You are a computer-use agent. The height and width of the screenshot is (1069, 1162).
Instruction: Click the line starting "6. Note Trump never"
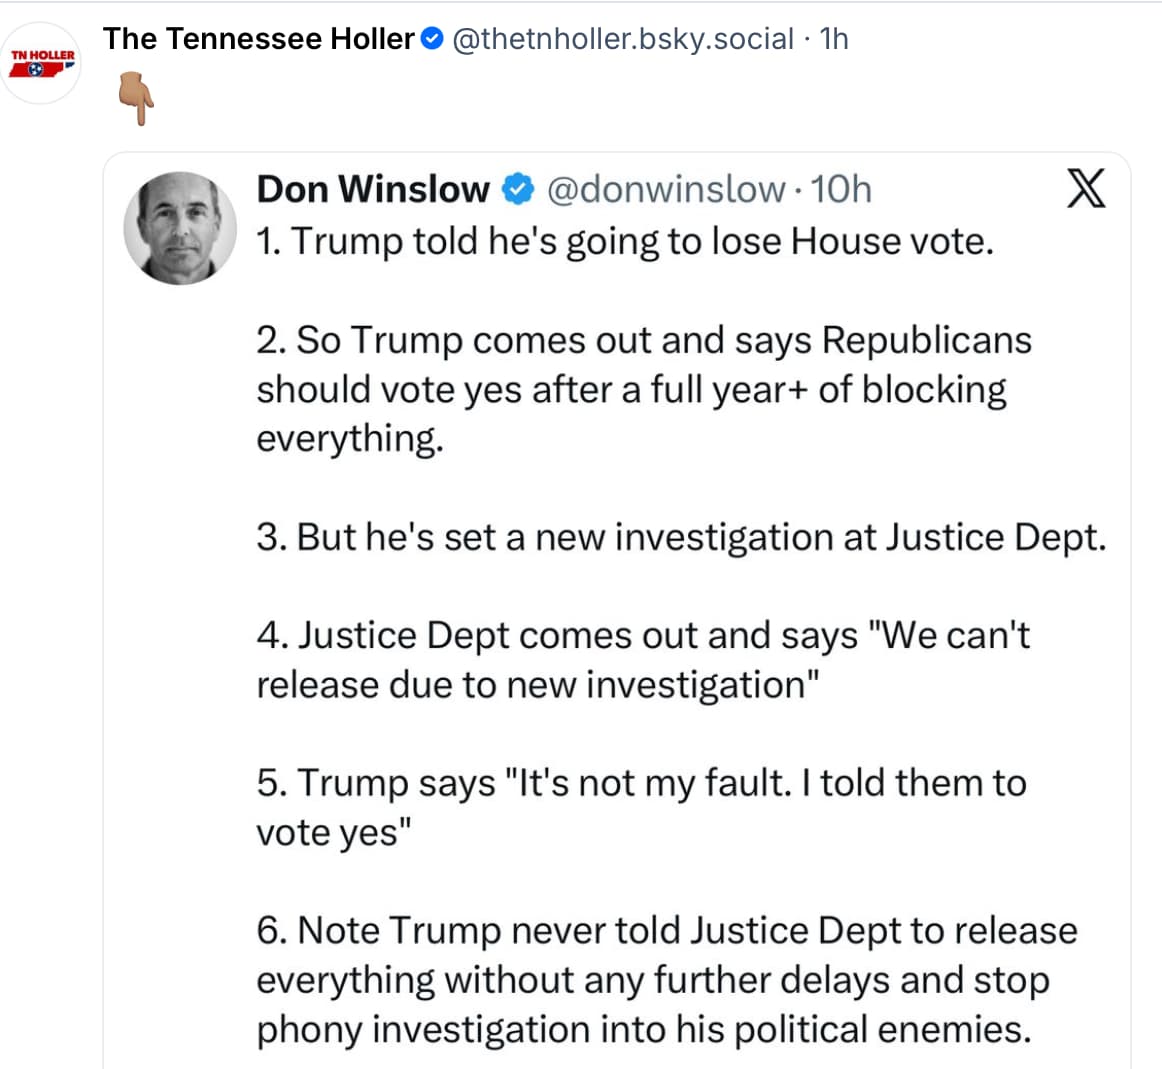tap(667, 930)
